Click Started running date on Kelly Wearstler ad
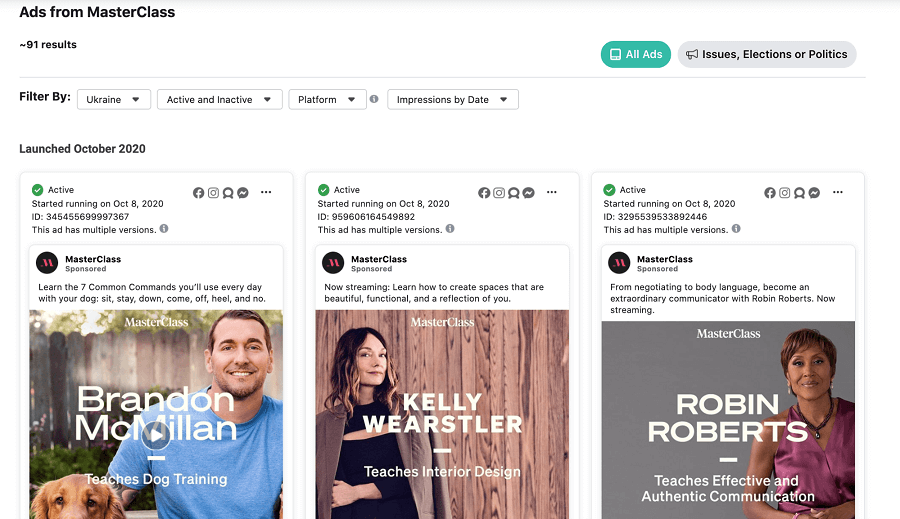The width and height of the screenshot is (900, 519). [383, 203]
